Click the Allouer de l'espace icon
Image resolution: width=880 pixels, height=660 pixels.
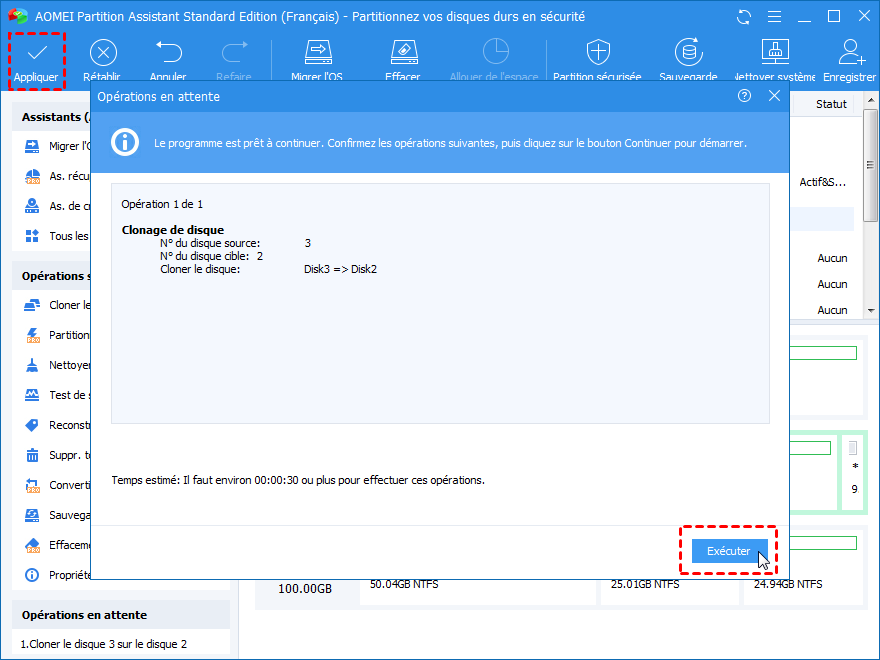pos(496,52)
